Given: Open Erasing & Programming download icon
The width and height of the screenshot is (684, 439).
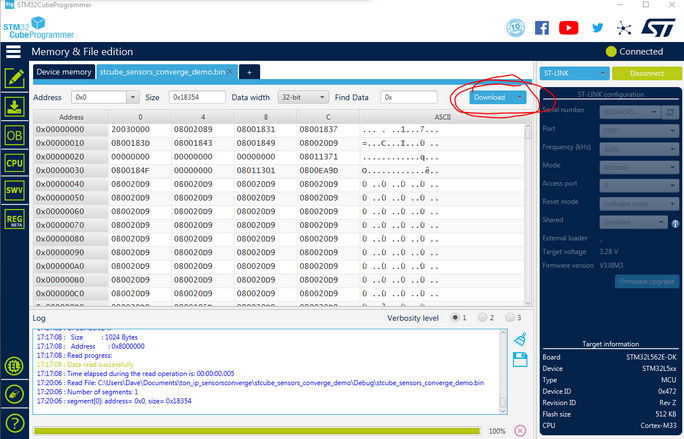Looking at the screenshot, I should click(x=14, y=107).
